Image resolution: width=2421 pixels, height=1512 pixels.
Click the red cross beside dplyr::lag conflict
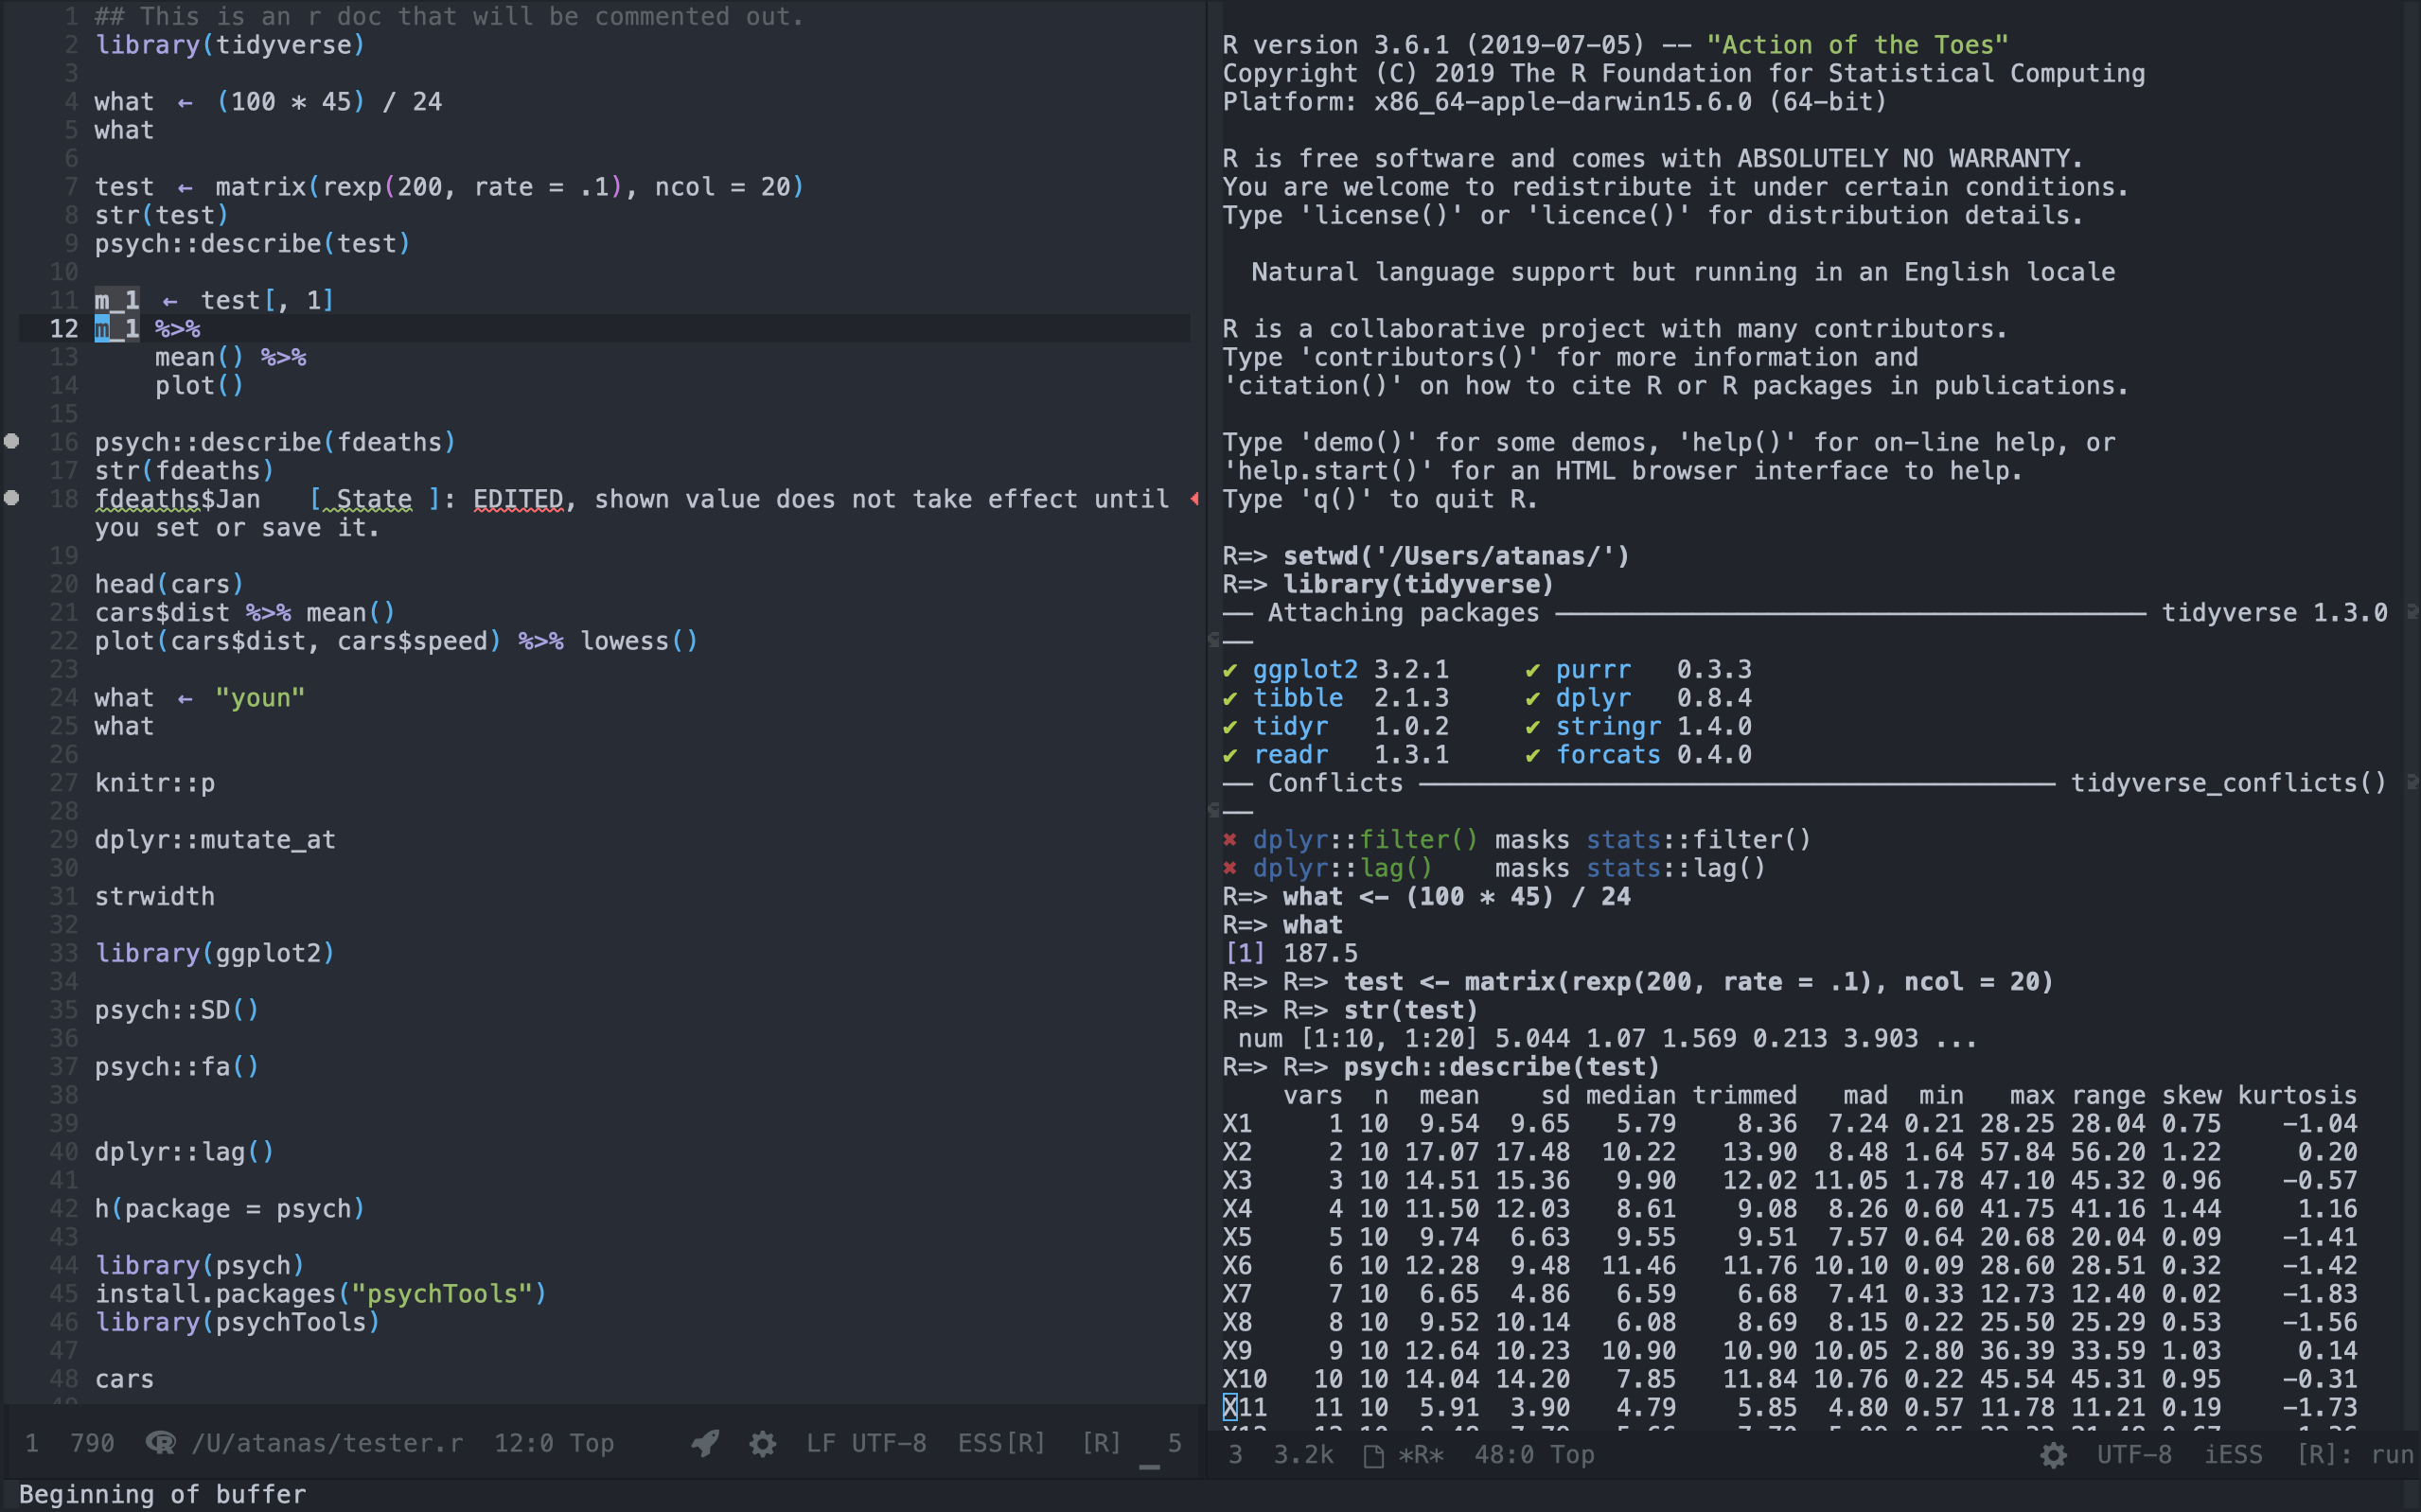(1231, 868)
